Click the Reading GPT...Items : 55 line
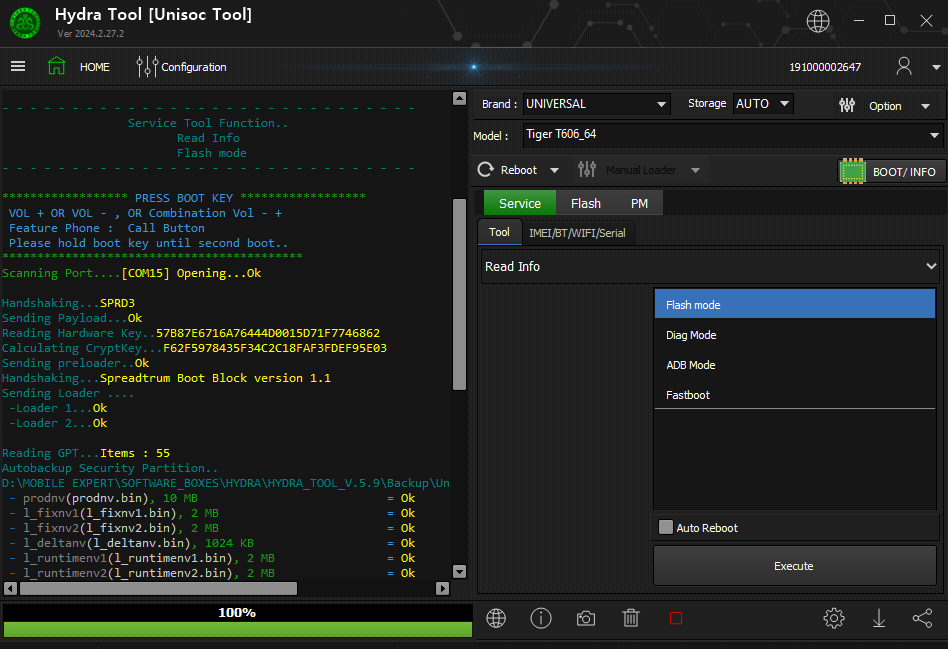Image resolution: width=948 pixels, height=649 pixels. click(86, 452)
